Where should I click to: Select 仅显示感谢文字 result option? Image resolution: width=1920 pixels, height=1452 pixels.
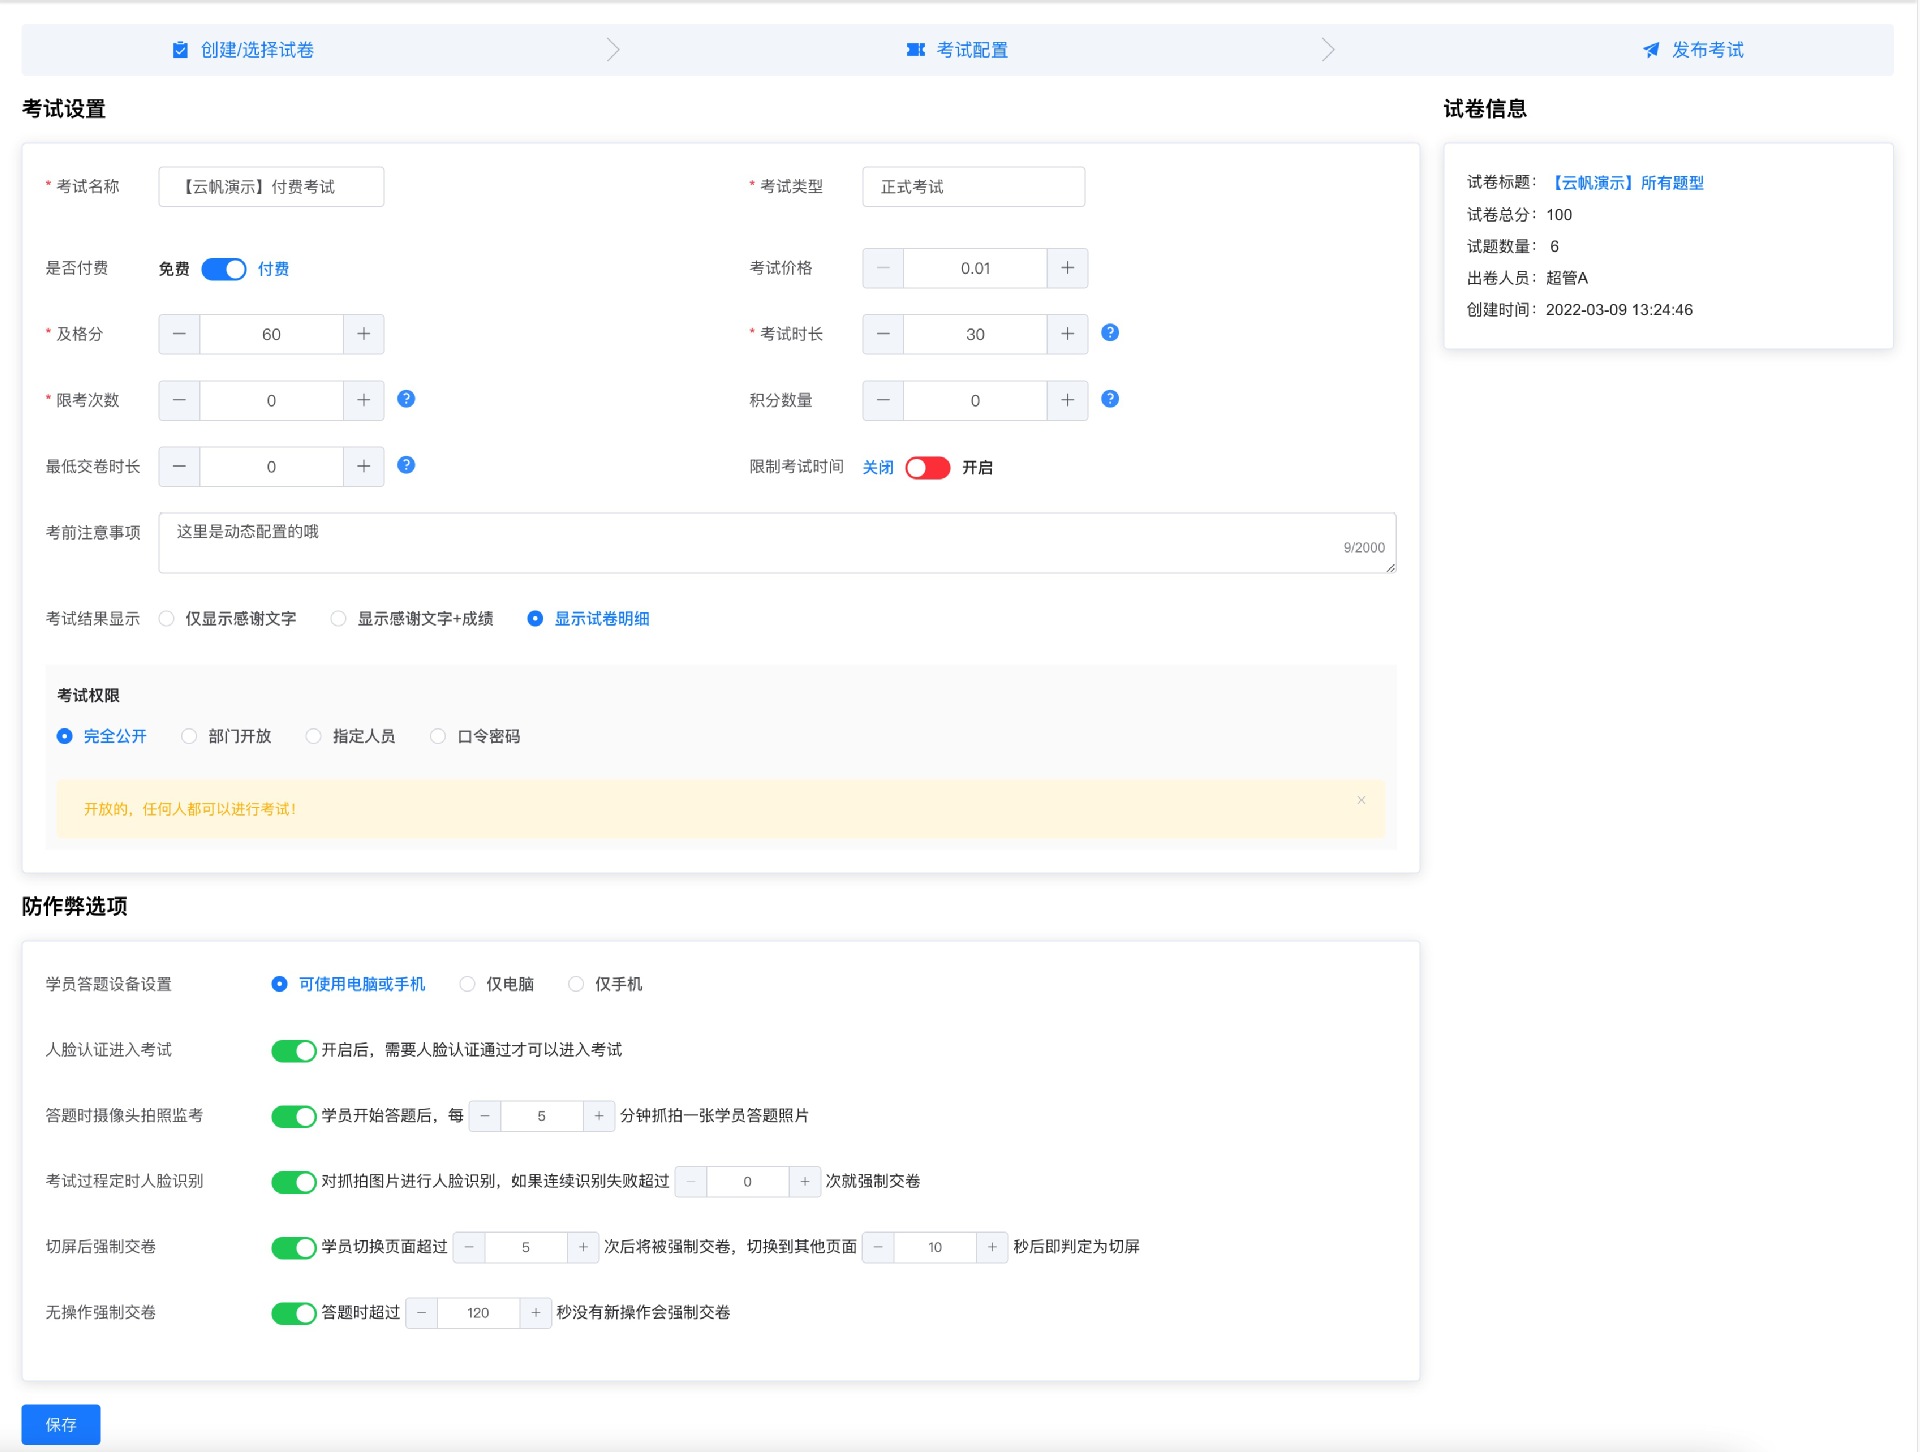228,619
